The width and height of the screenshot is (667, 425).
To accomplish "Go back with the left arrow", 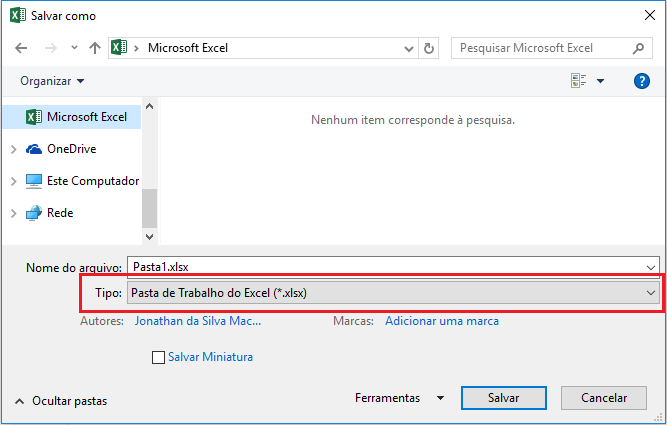I will (21, 48).
